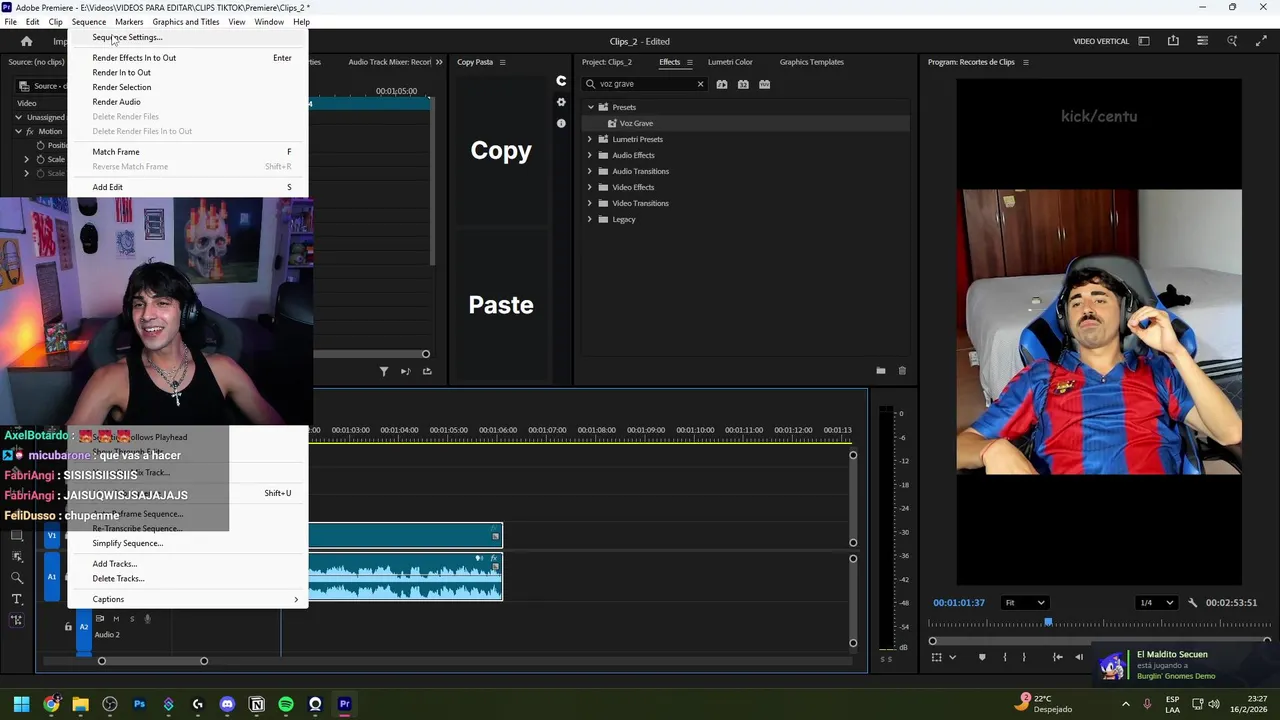The image size is (1280, 720).
Task: Open the Copy Pasta info icon
Action: [561, 123]
